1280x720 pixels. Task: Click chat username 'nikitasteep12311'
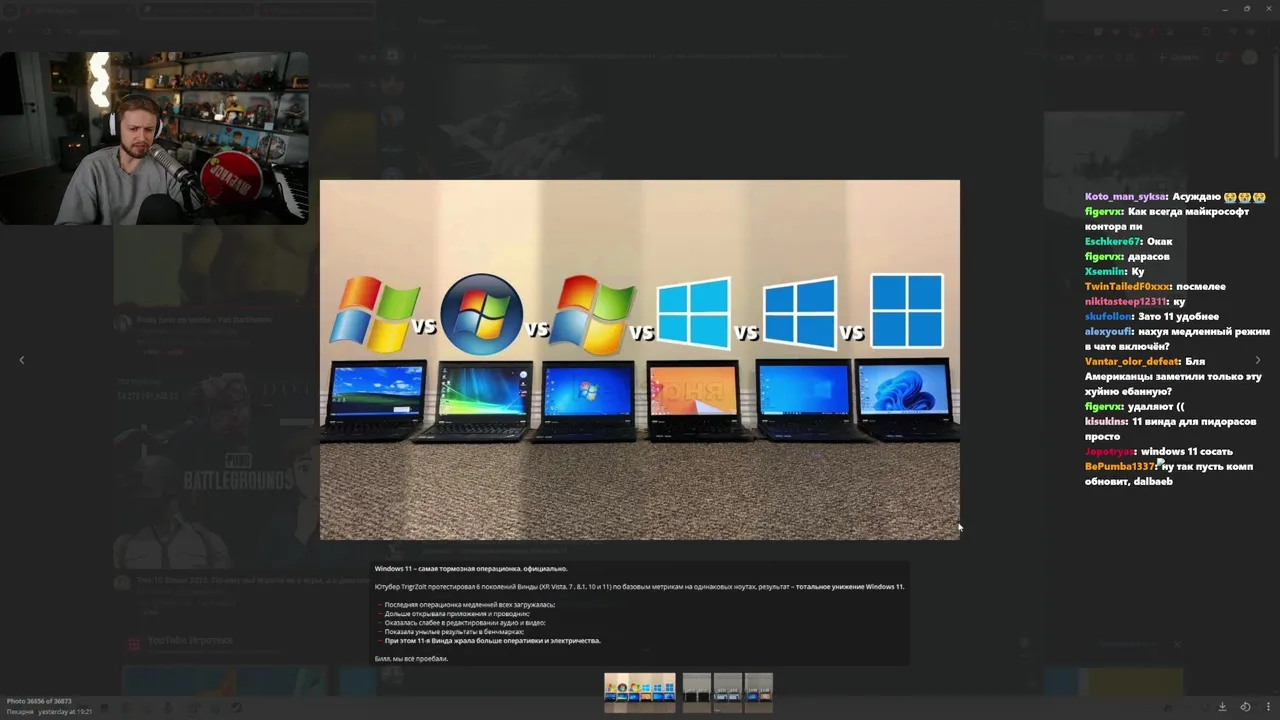(1126, 302)
